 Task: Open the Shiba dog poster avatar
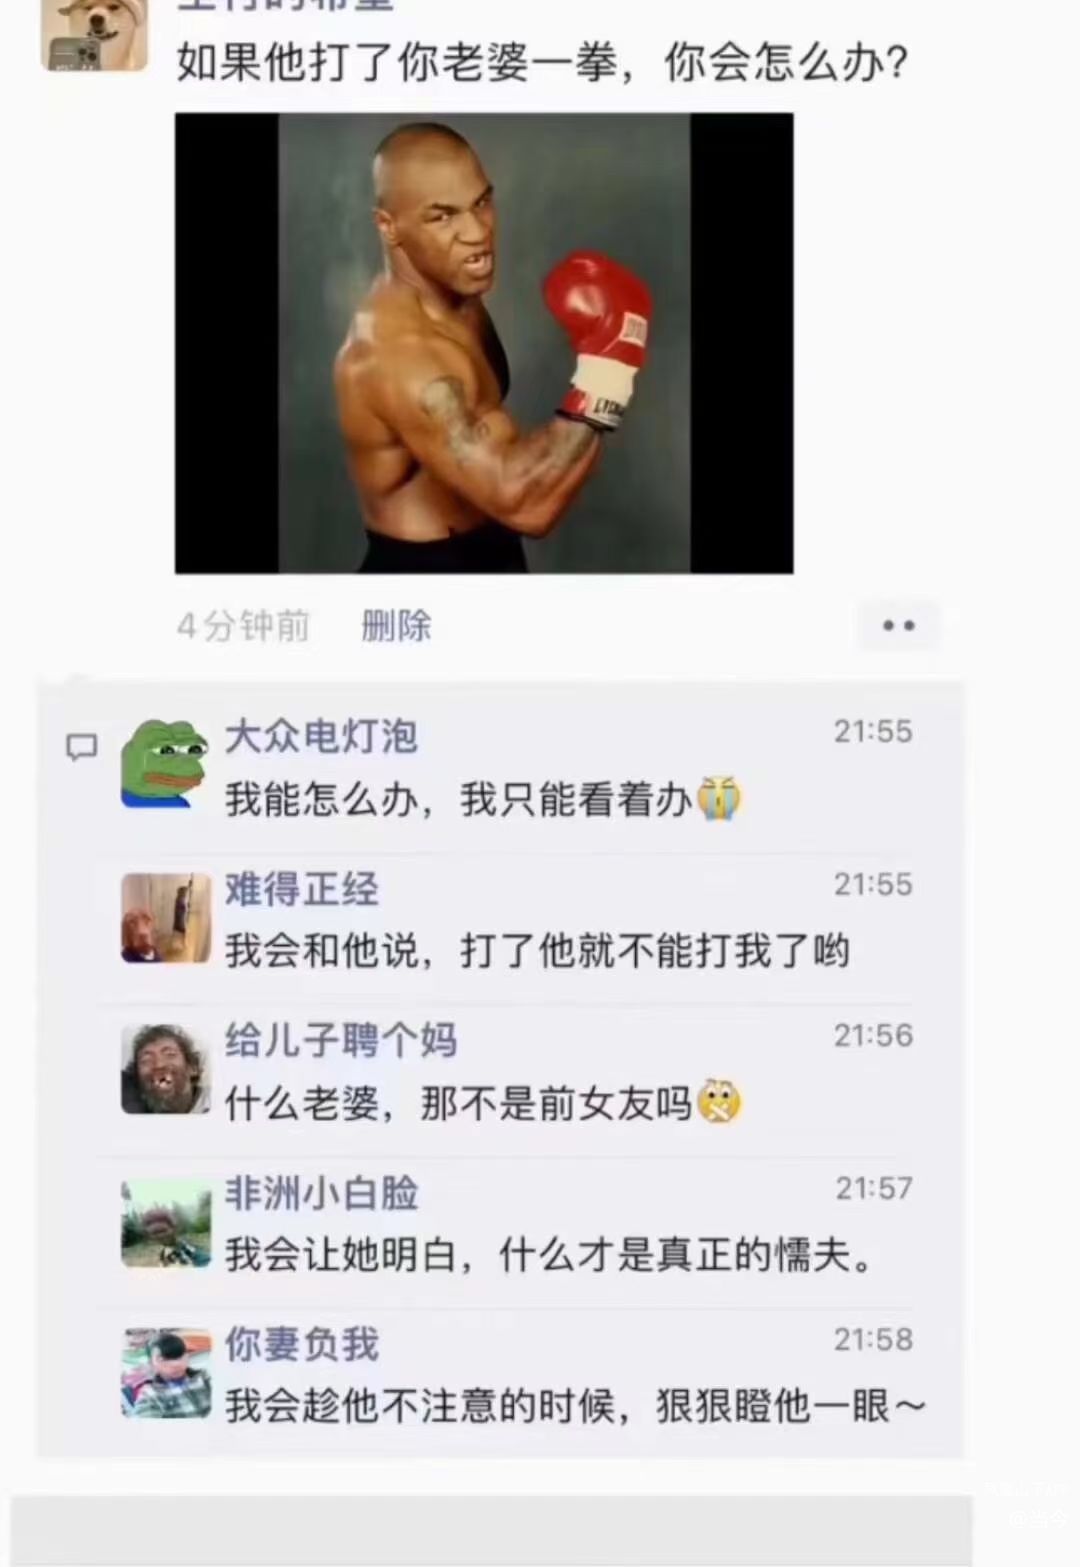[x=94, y=34]
